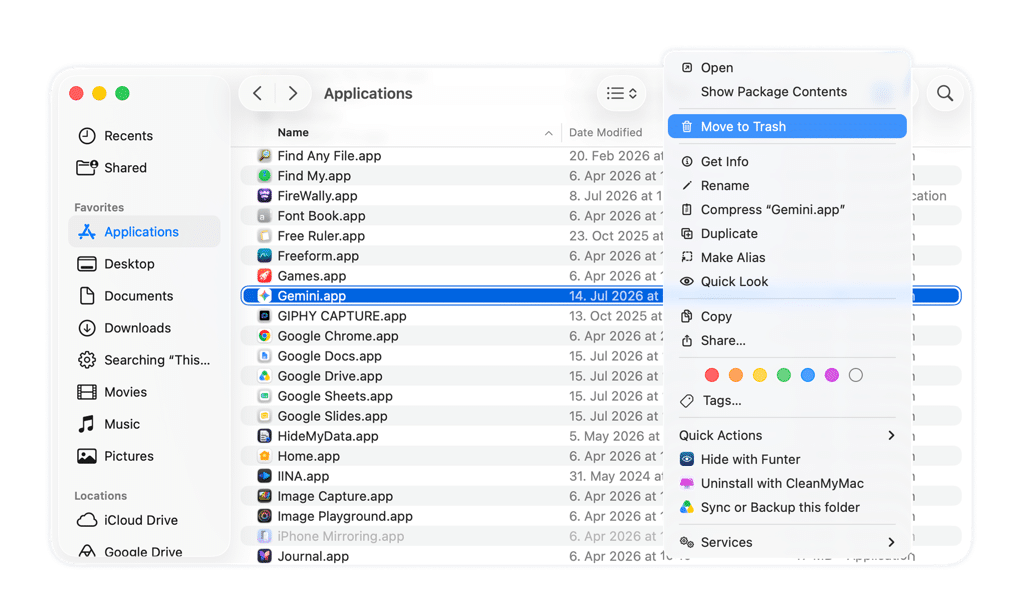
Task: Click the Journal.app icon
Action: [264, 556]
